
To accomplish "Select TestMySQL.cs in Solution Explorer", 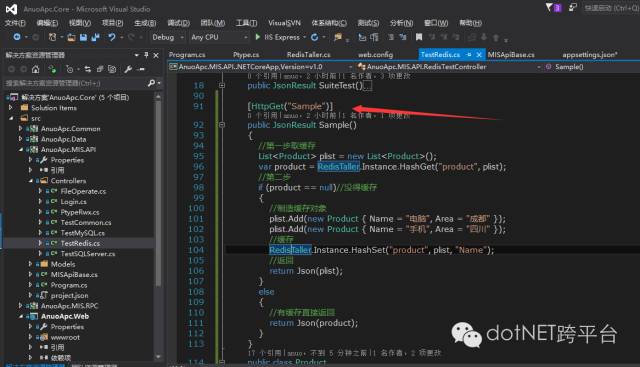I will tap(82, 233).
